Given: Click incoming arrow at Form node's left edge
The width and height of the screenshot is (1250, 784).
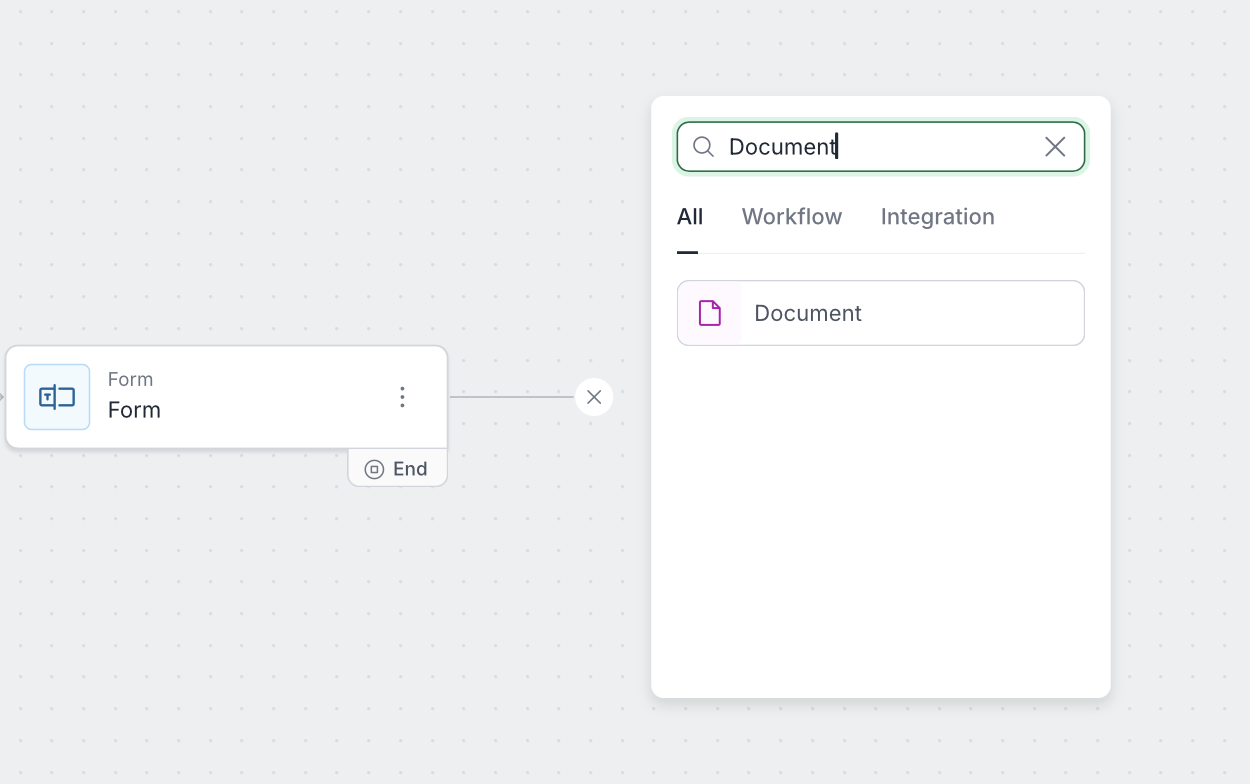Looking at the screenshot, I should [x=3, y=397].
